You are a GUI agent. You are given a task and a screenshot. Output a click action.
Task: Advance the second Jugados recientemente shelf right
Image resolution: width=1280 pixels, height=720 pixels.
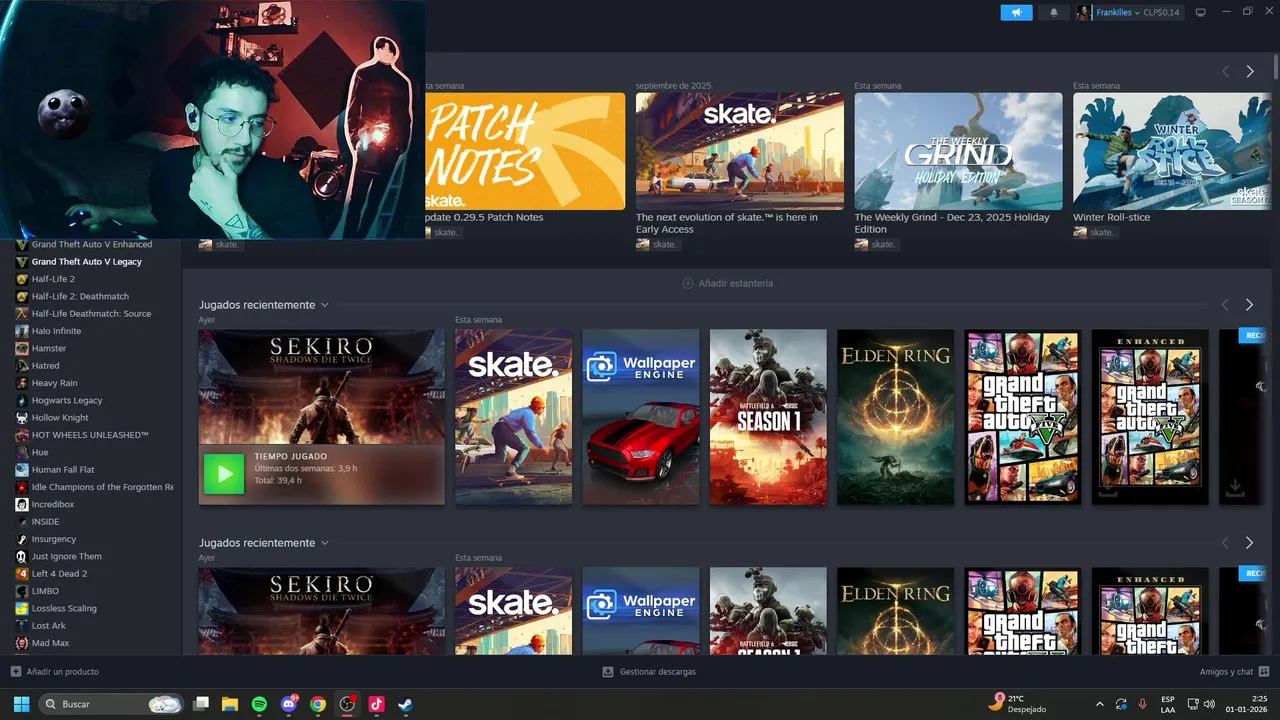pos(1249,543)
